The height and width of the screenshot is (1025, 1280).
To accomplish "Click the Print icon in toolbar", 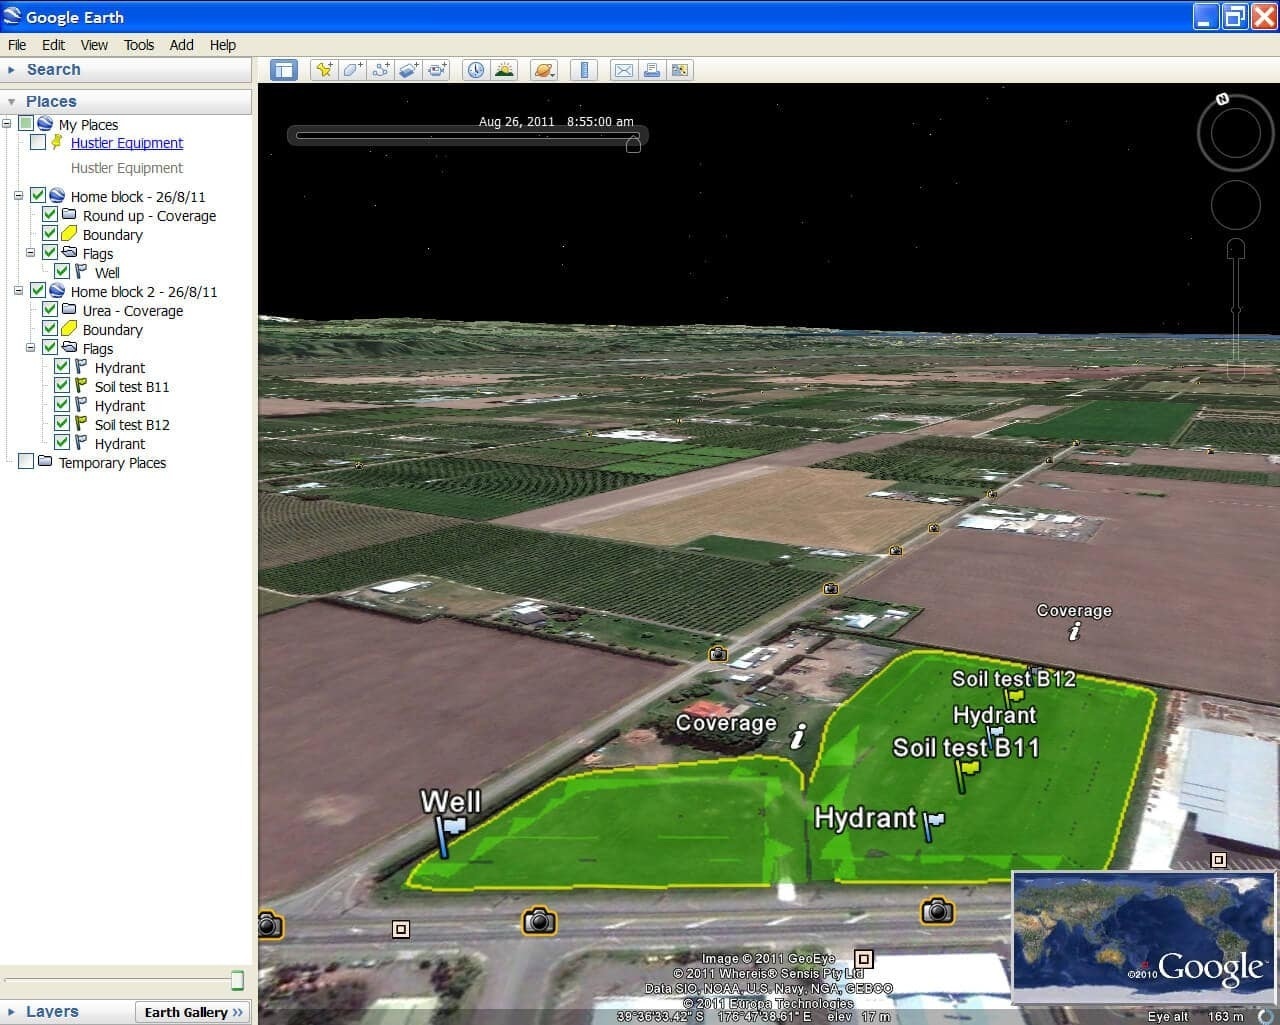I will point(652,70).
